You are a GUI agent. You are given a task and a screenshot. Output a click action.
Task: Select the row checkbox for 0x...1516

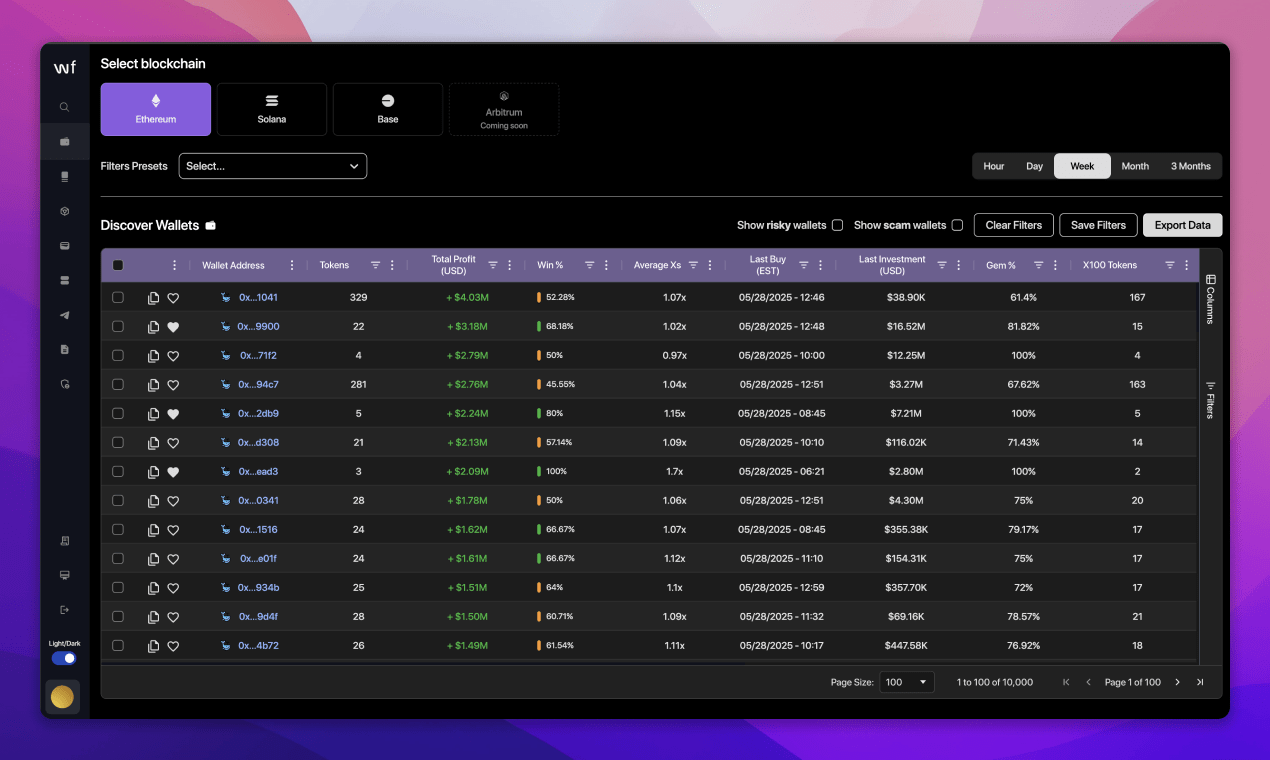click(x=118, y=530)
